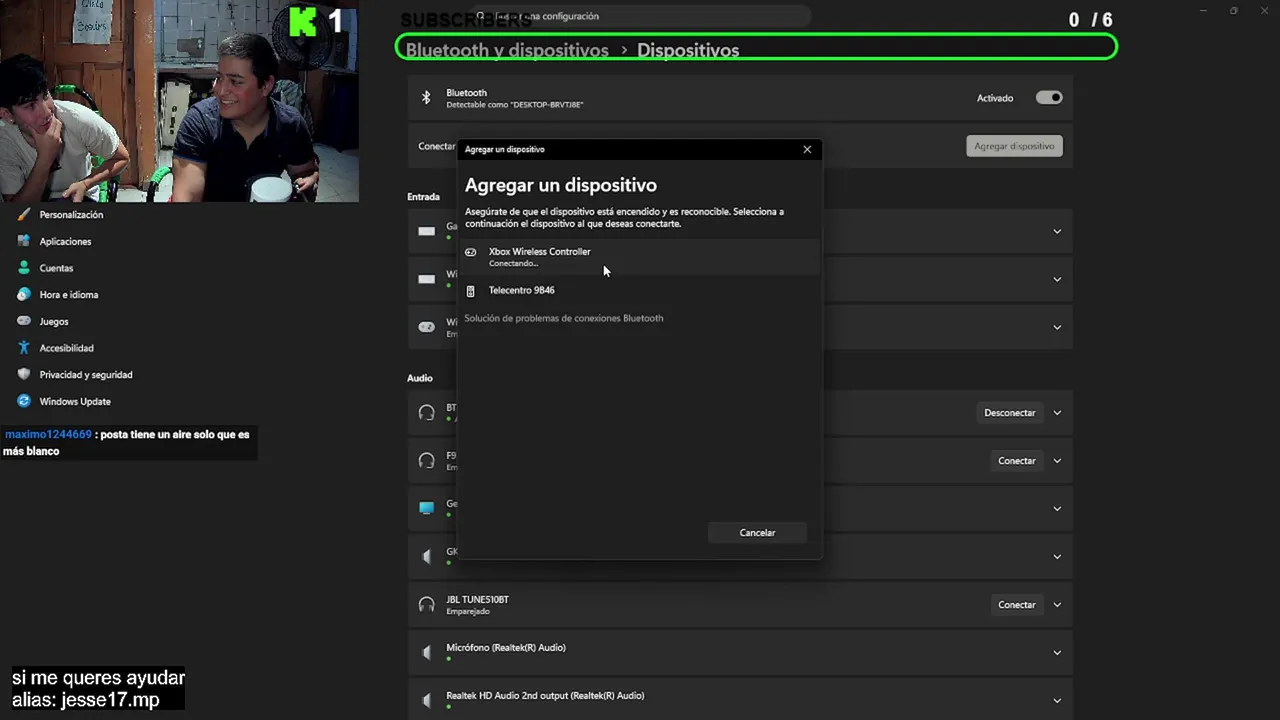Screen dimensions: 1280x720
Task: Close the Agregar un dispositivo dialog
Action: [807, 149]
